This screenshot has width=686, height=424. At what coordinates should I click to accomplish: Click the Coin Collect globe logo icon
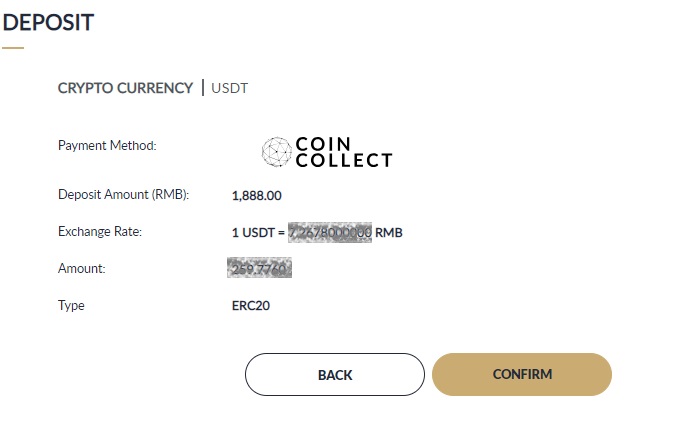coord(277,152)
